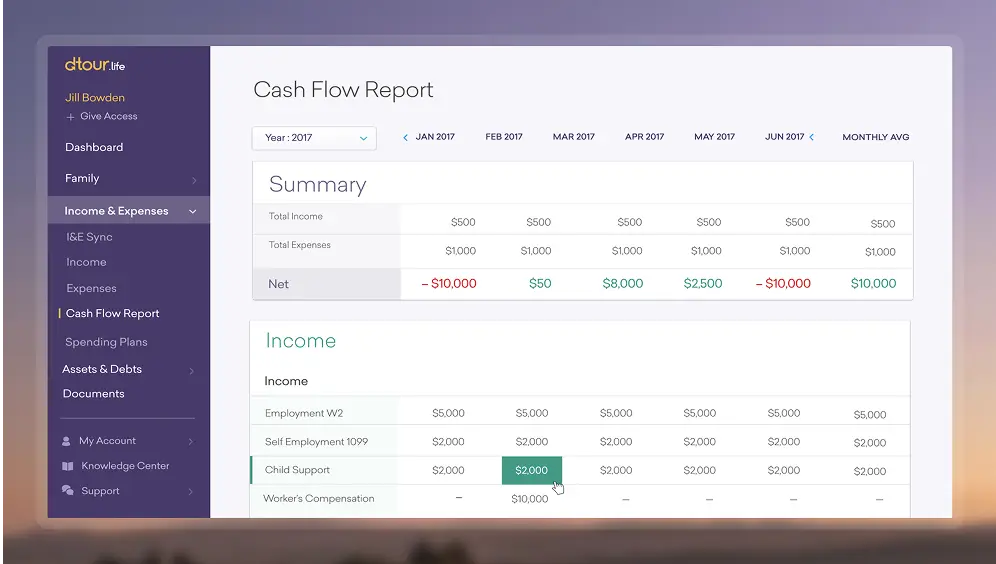Click highlighted $2,000 Child Support February cell

pos(532,471)
